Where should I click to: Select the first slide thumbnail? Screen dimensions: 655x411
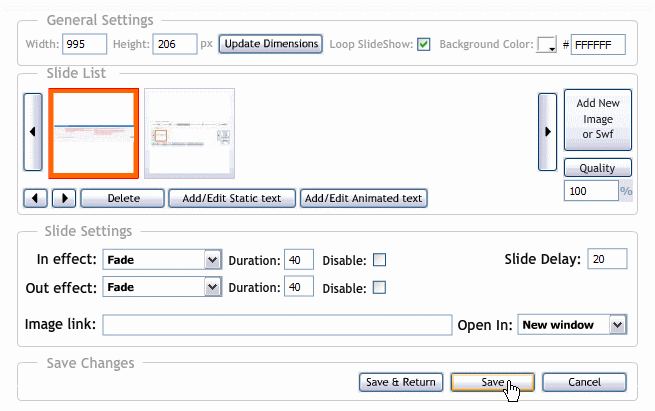(94, 133)
